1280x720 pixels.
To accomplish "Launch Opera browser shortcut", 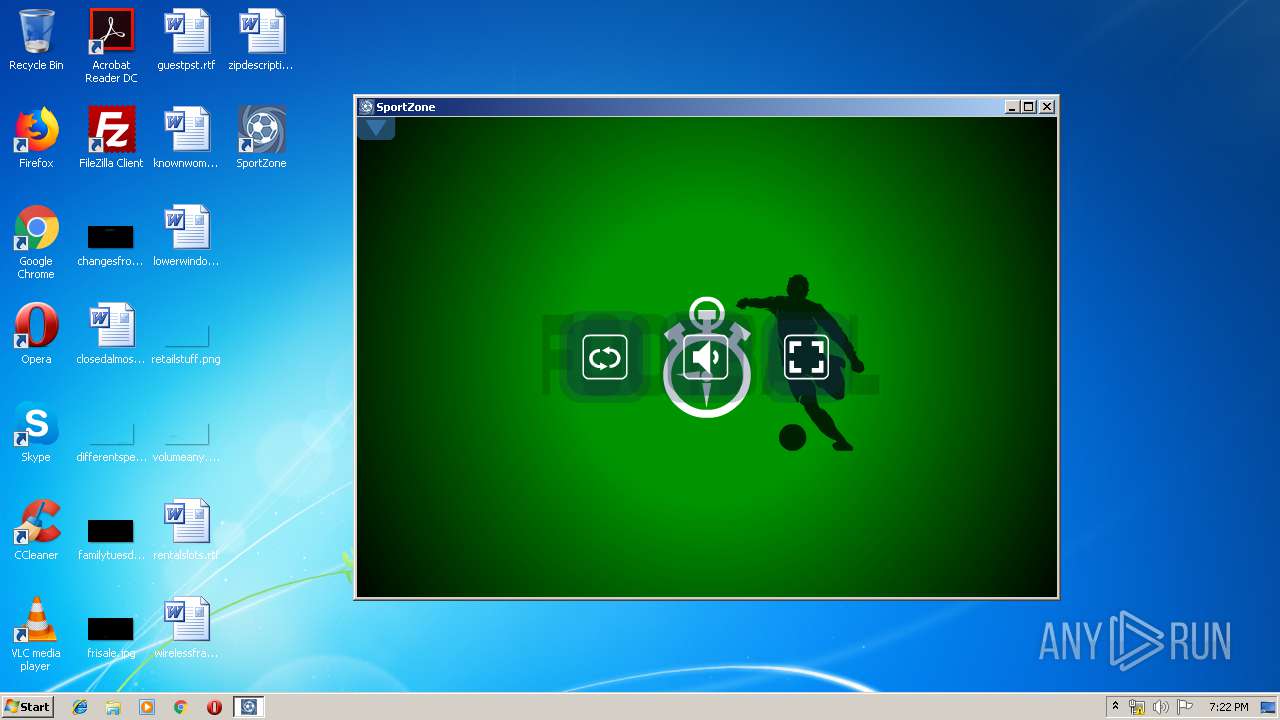I will pyautogui.click(x=36, y=334).
